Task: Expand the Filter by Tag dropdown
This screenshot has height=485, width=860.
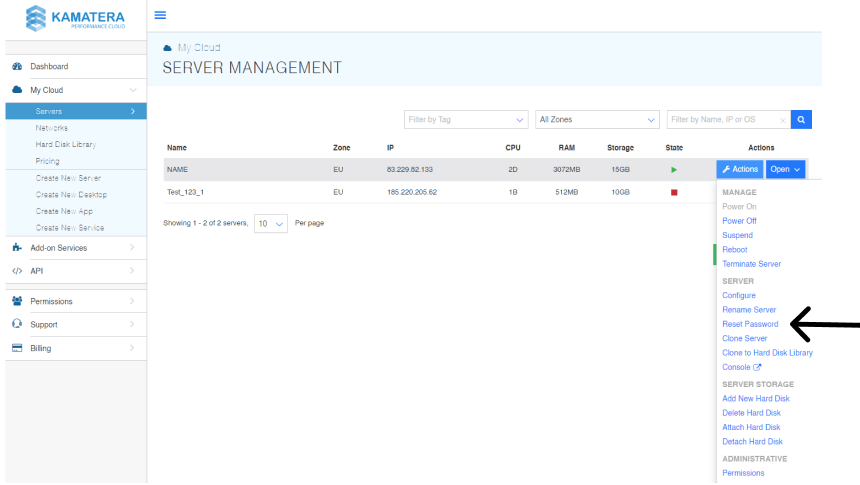Action: coord(466,120)
